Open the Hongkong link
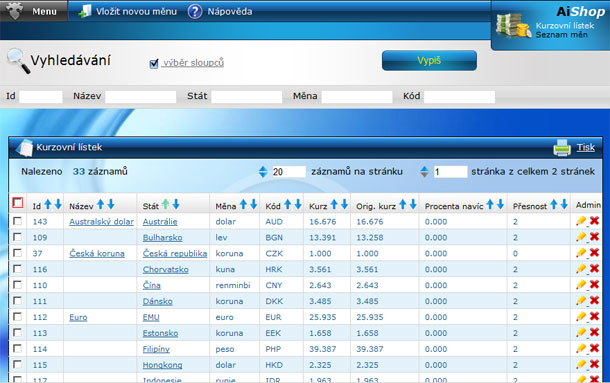This screenshot has width=610, height=383. pos(162,365)
